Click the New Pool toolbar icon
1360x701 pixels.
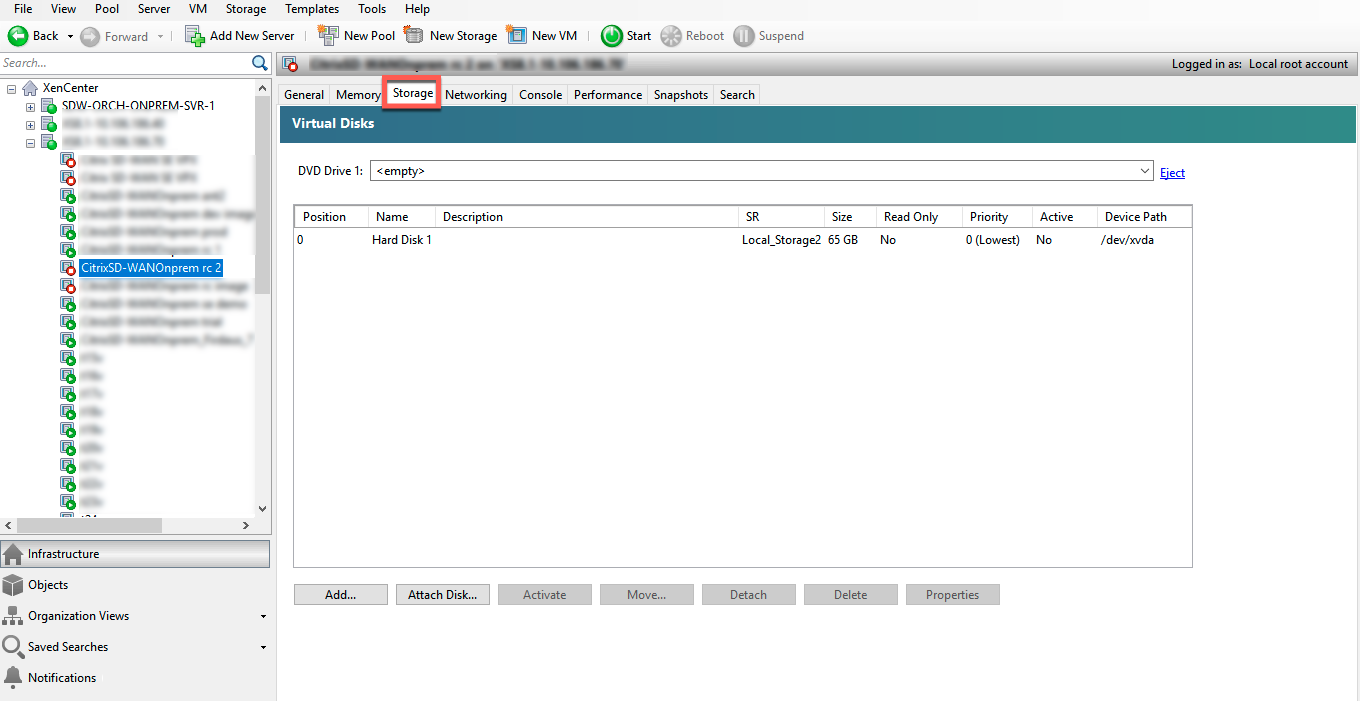click(x=328, y=35)
